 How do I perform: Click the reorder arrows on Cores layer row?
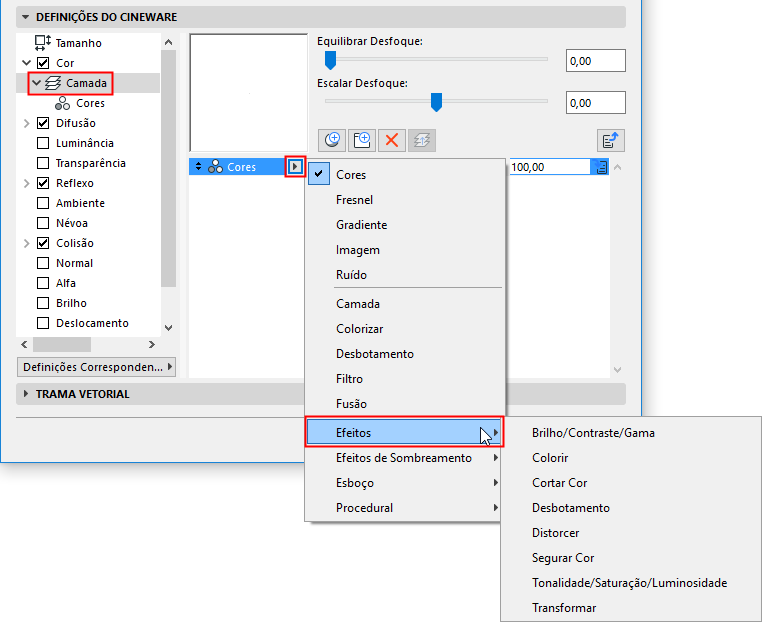[x=198, y=167]
